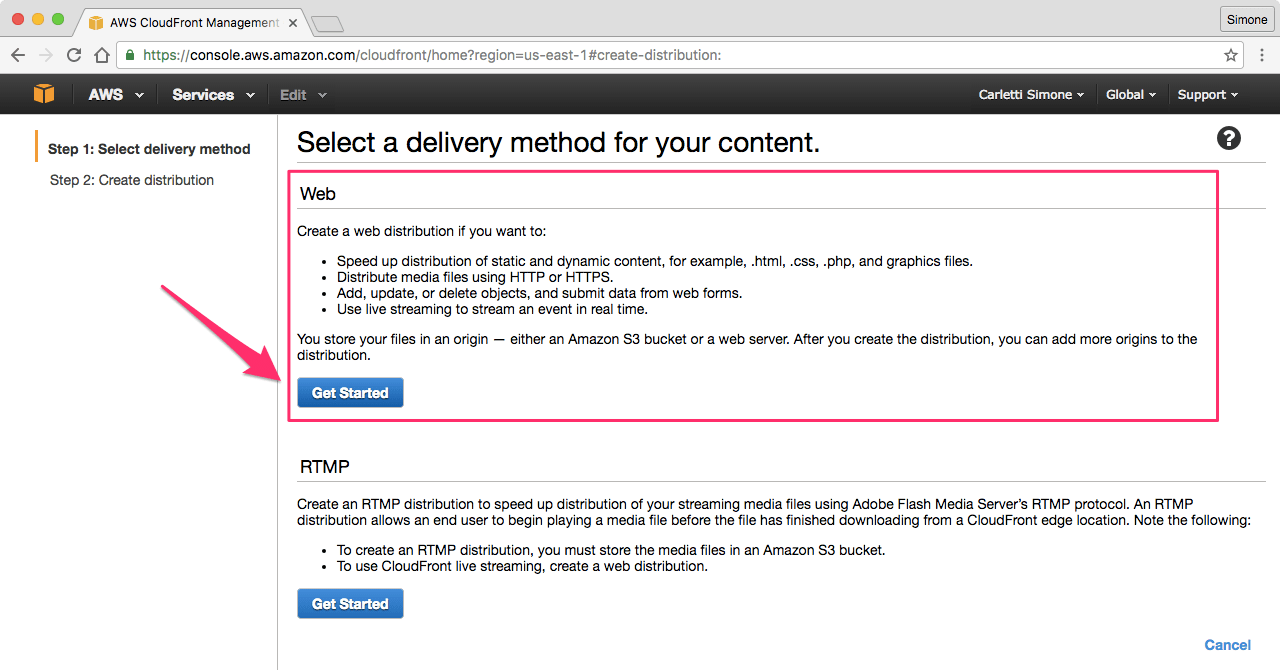The height and width of the screenshot is (670, 1280).
Task: Click the browser forward arrow icon
Action: 46,54
